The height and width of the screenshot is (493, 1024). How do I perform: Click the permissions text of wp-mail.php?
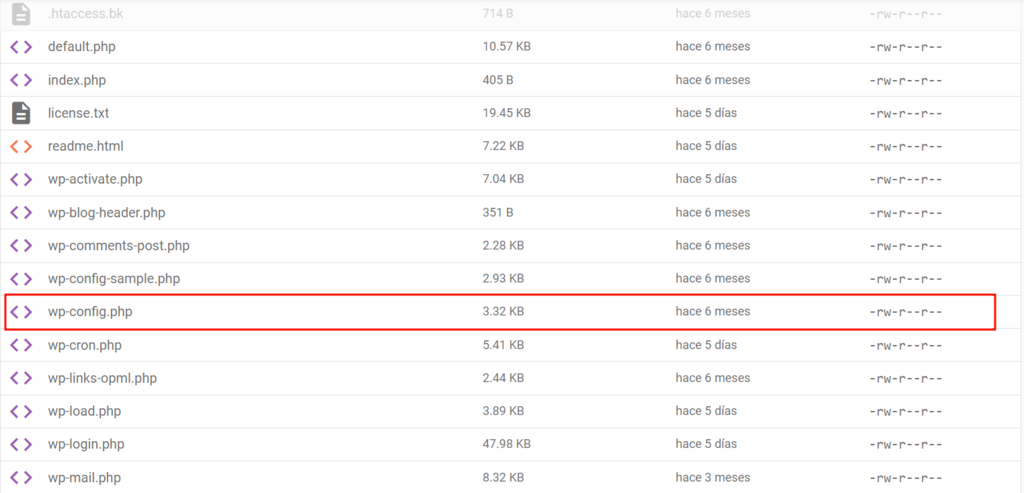point(906,477)
